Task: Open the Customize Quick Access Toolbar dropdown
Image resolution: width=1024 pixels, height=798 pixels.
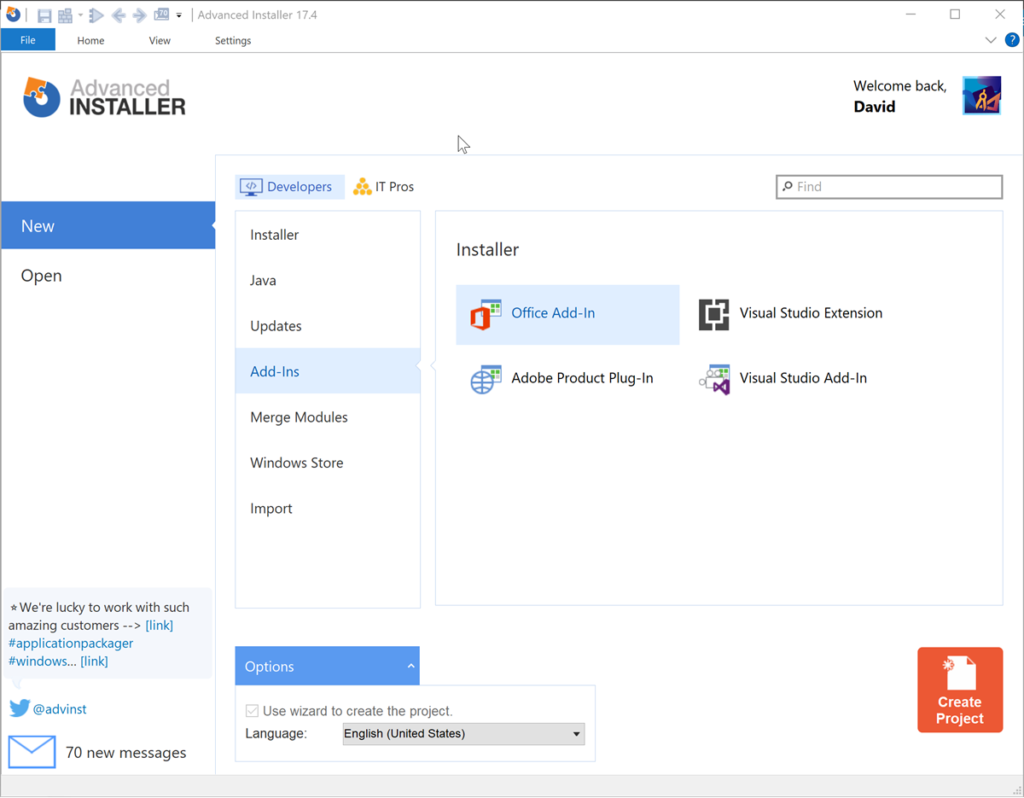Action: coord(179,15)
